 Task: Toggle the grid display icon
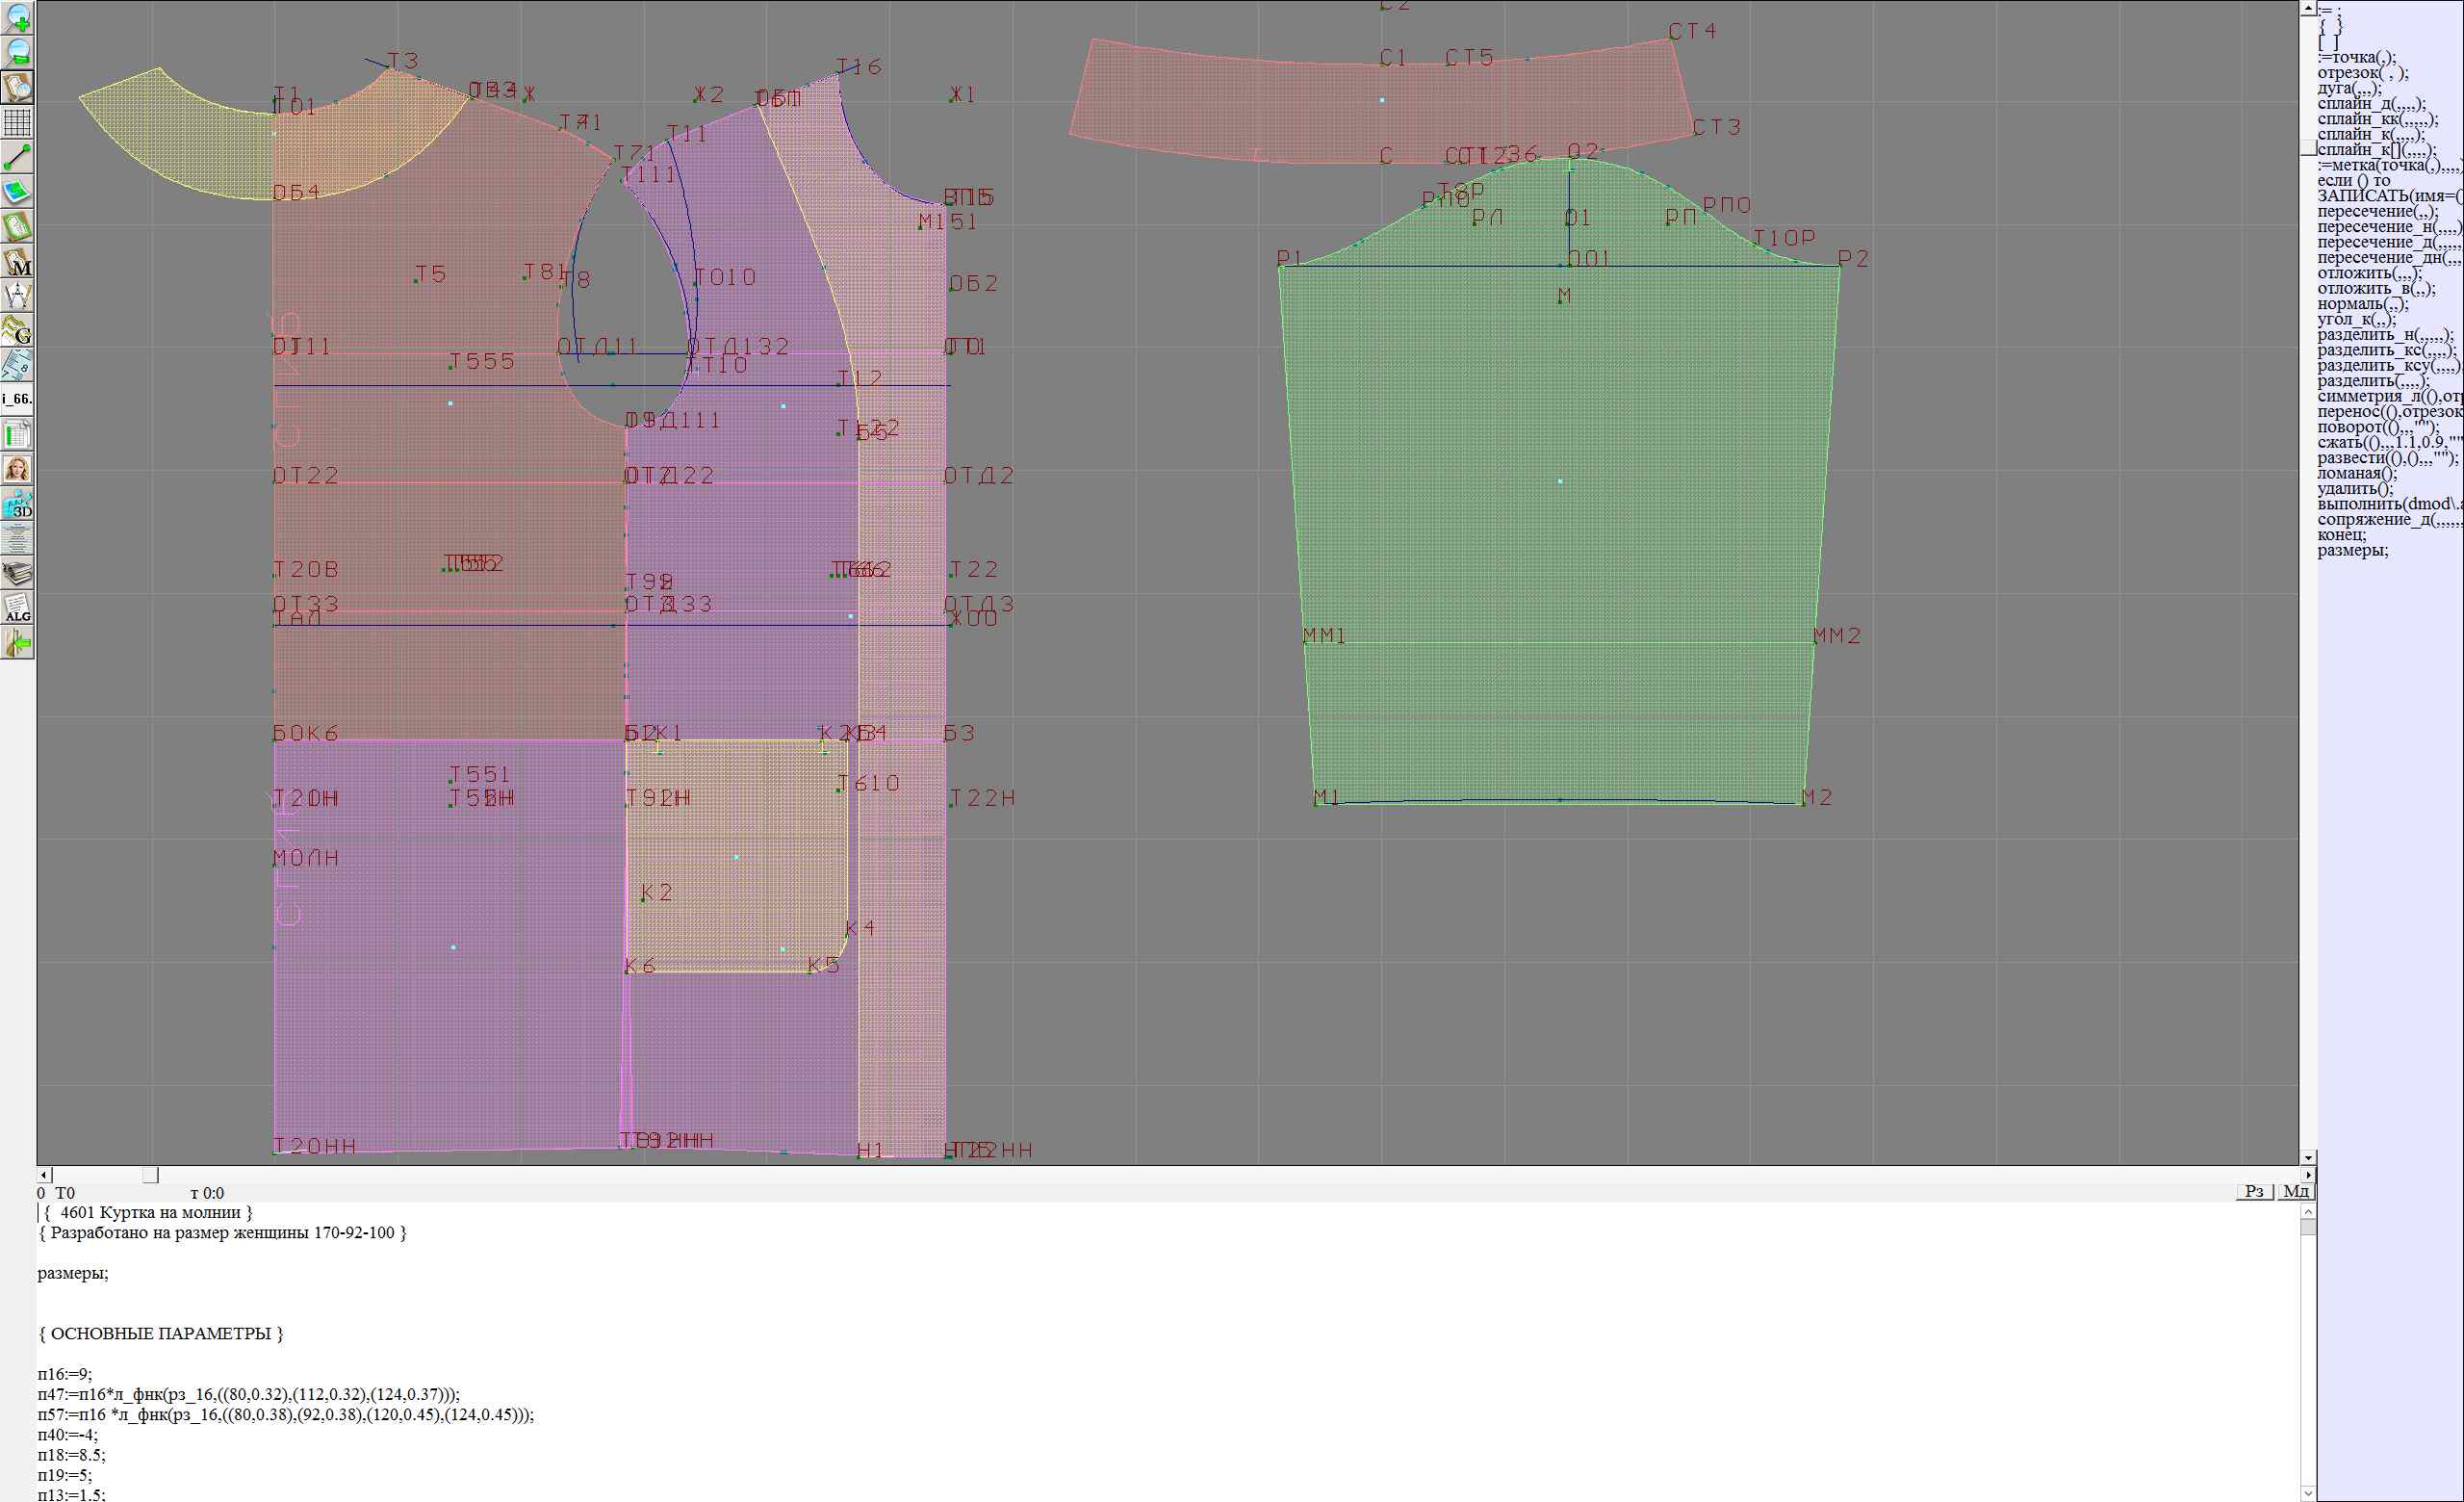coord(17,122)
